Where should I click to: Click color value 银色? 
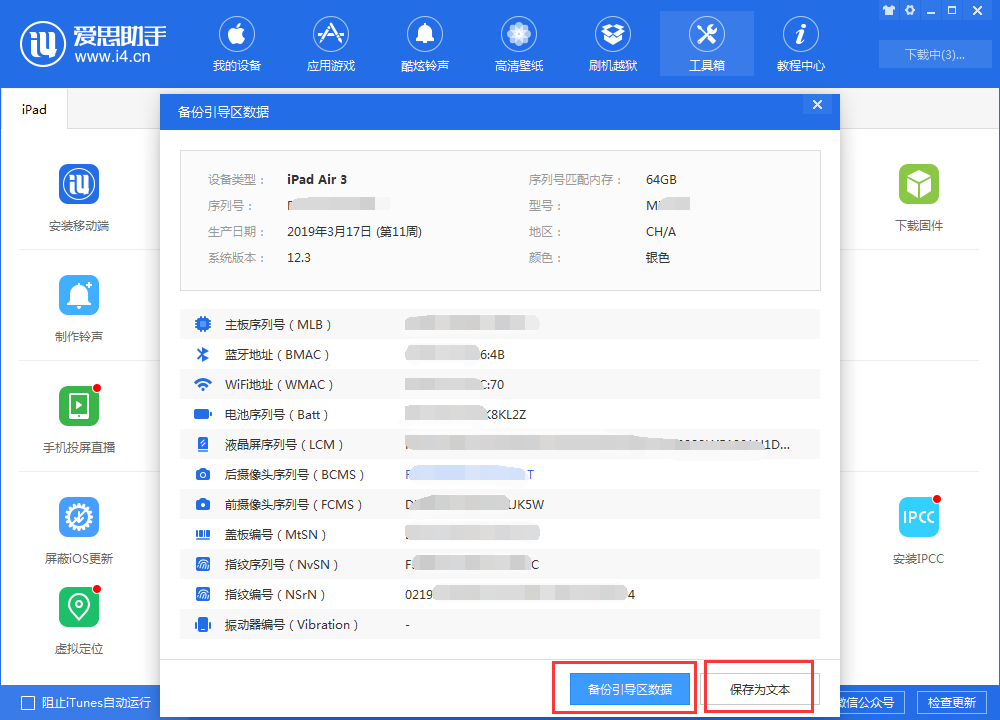click(x=658, y=258)
